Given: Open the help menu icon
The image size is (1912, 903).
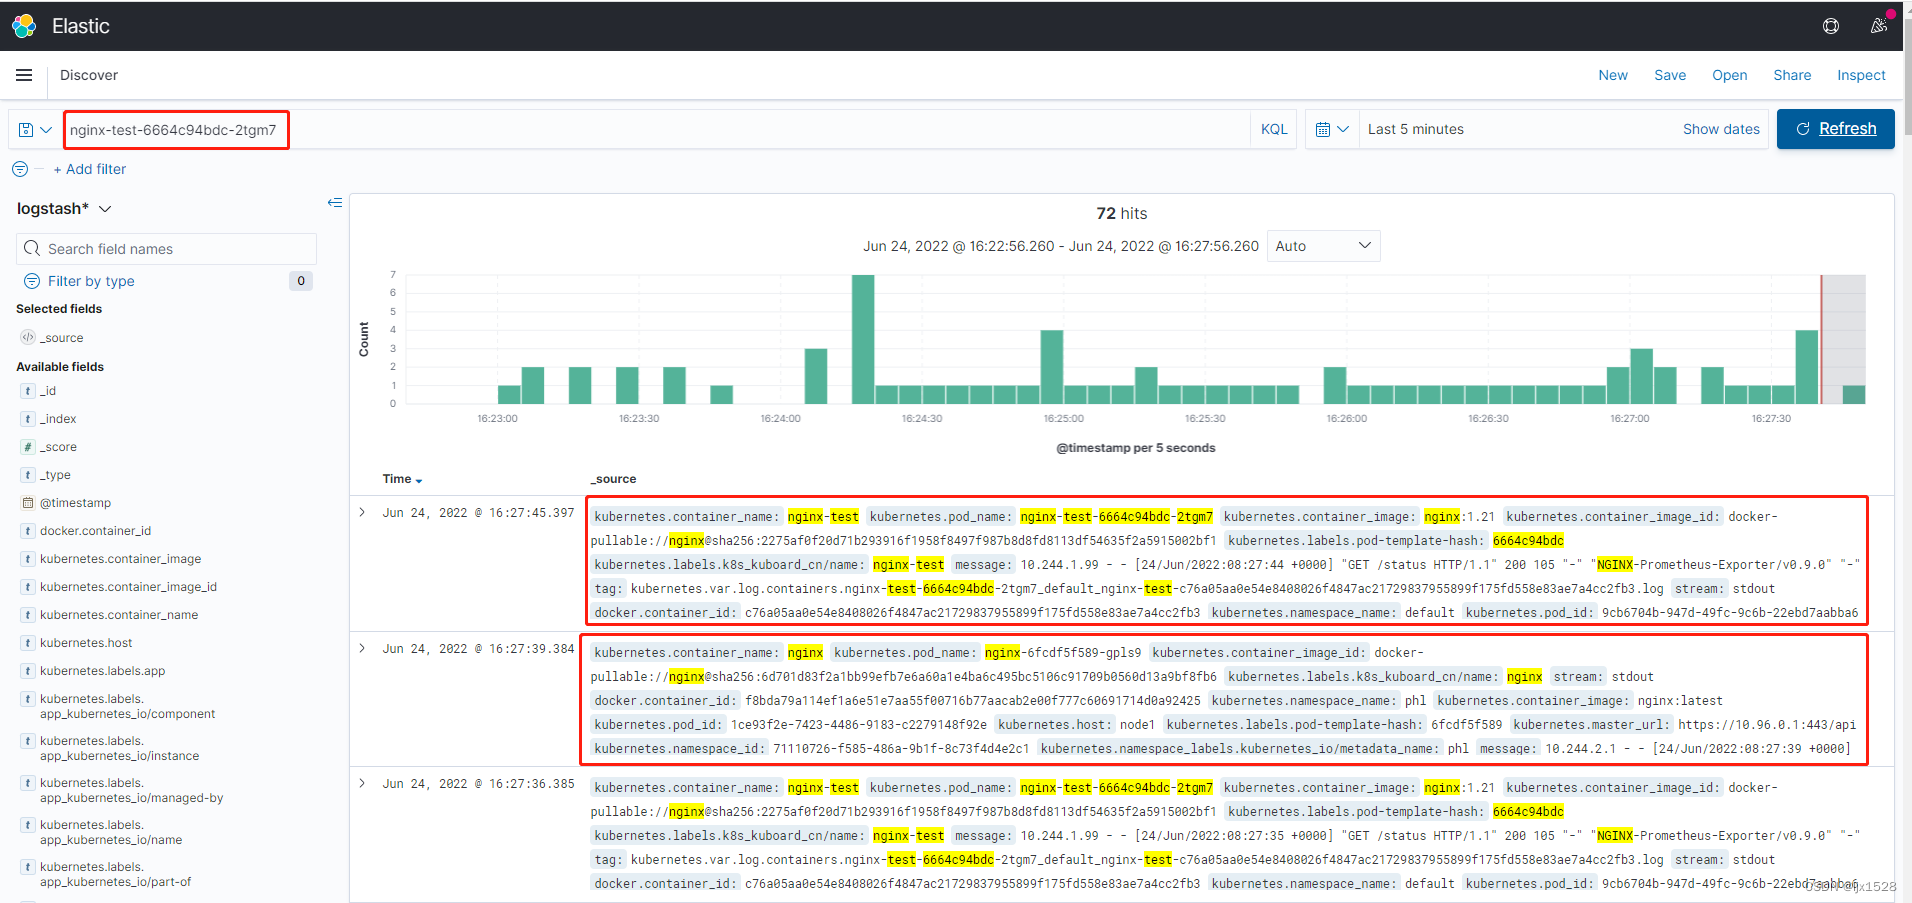Looking at the screenshot, I should pyautogui.click(x=1830, y=26).
